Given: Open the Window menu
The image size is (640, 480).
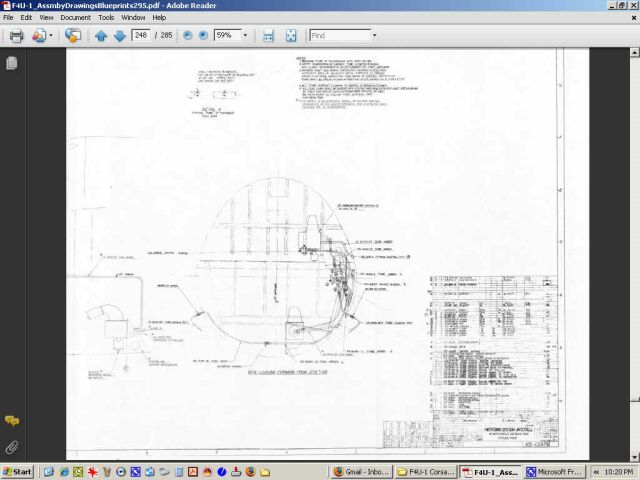Looking at the screenshot, I should [133, 18].
